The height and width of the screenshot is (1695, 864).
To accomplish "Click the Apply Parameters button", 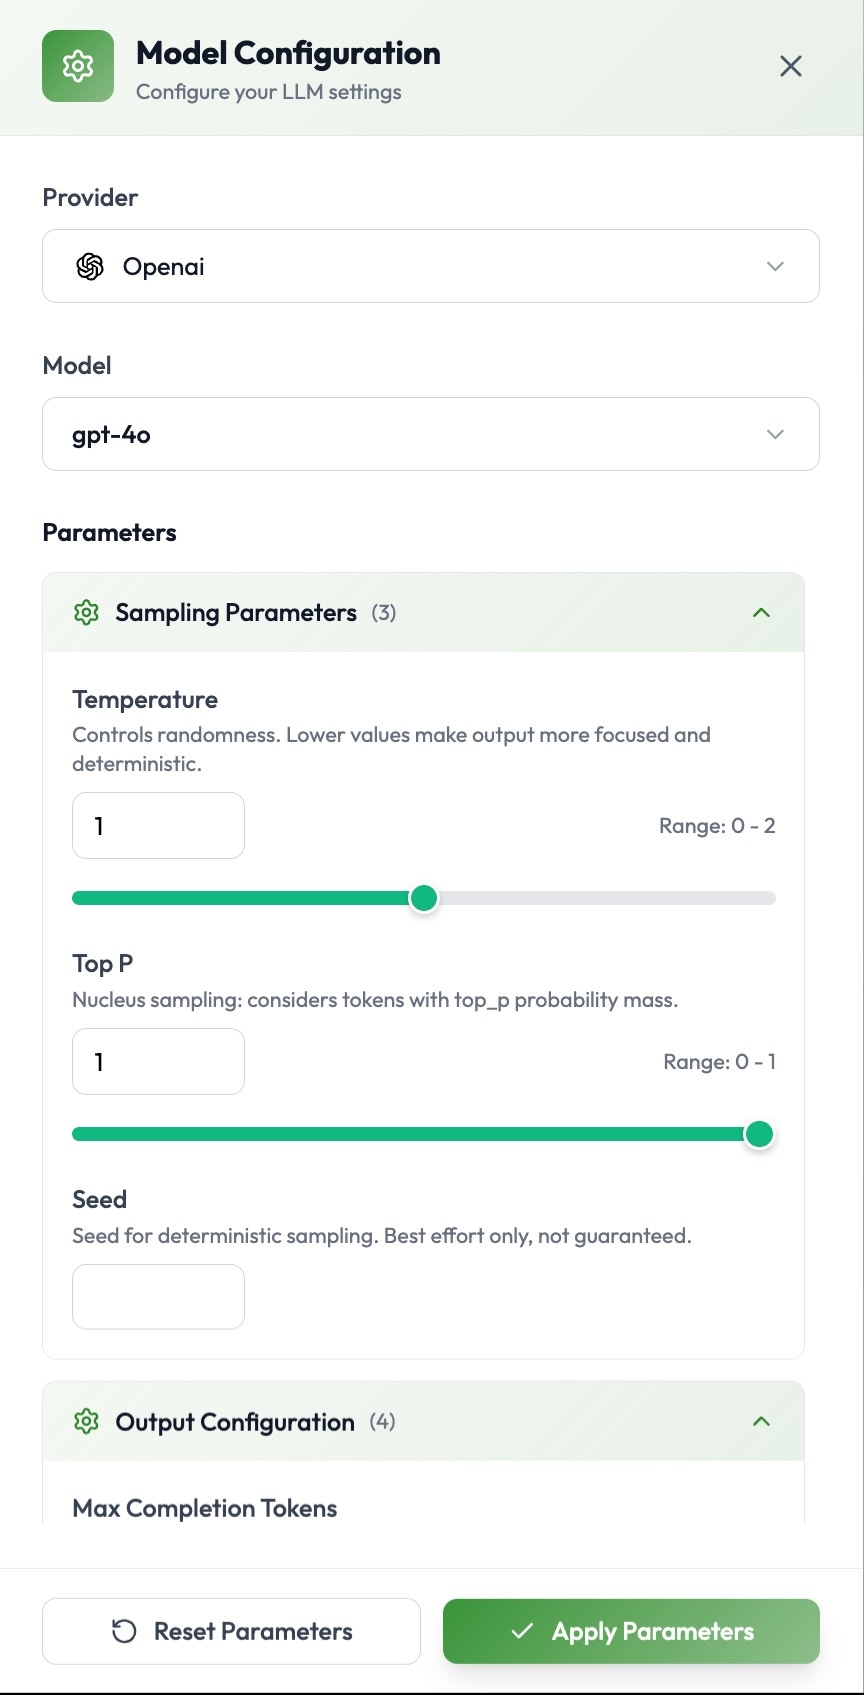I will pyautogui.click(x=631, y=1631).
